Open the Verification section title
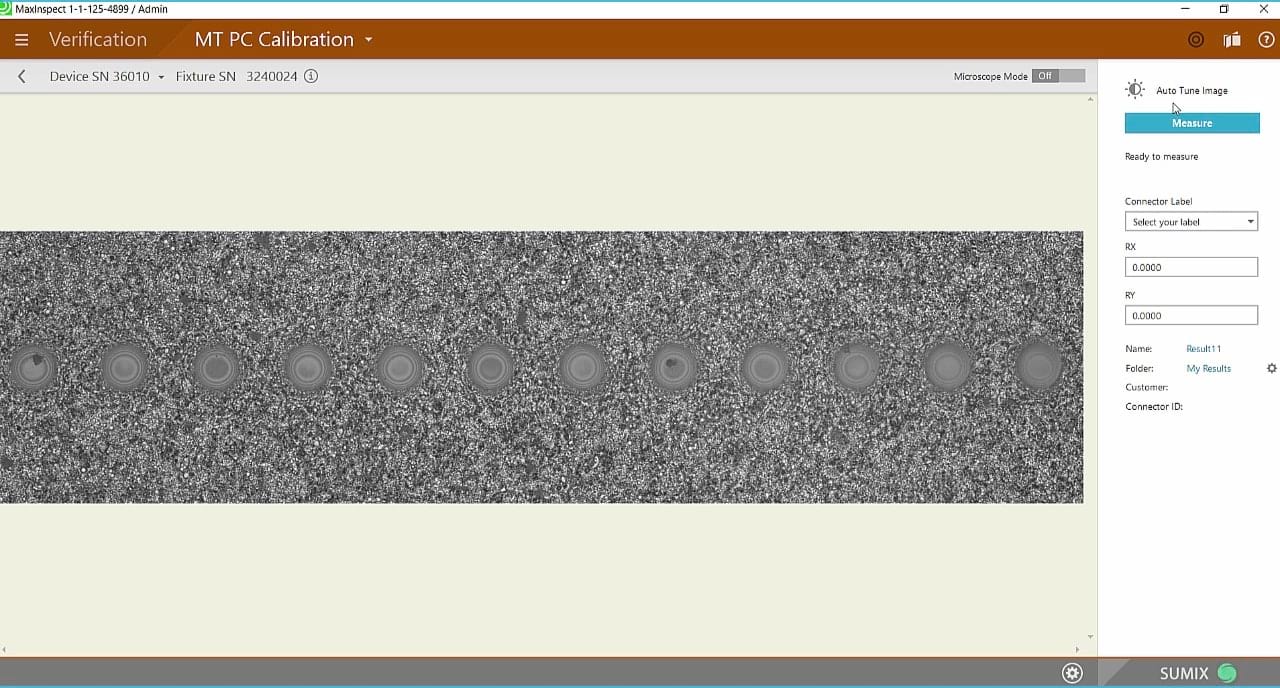The width and height of the screenshot is (1280, 688). [98, 40]
